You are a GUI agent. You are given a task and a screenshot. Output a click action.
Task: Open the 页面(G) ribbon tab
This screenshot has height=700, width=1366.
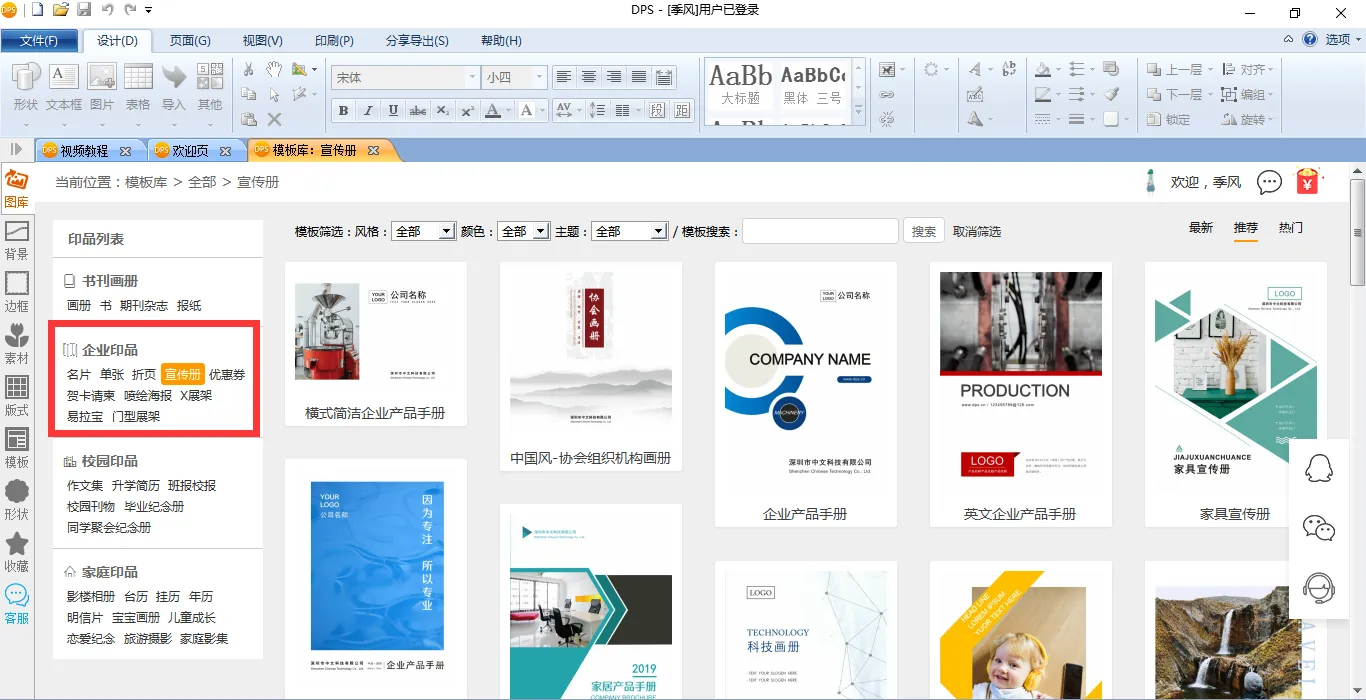pyautogui.click(x=190, y=40)
